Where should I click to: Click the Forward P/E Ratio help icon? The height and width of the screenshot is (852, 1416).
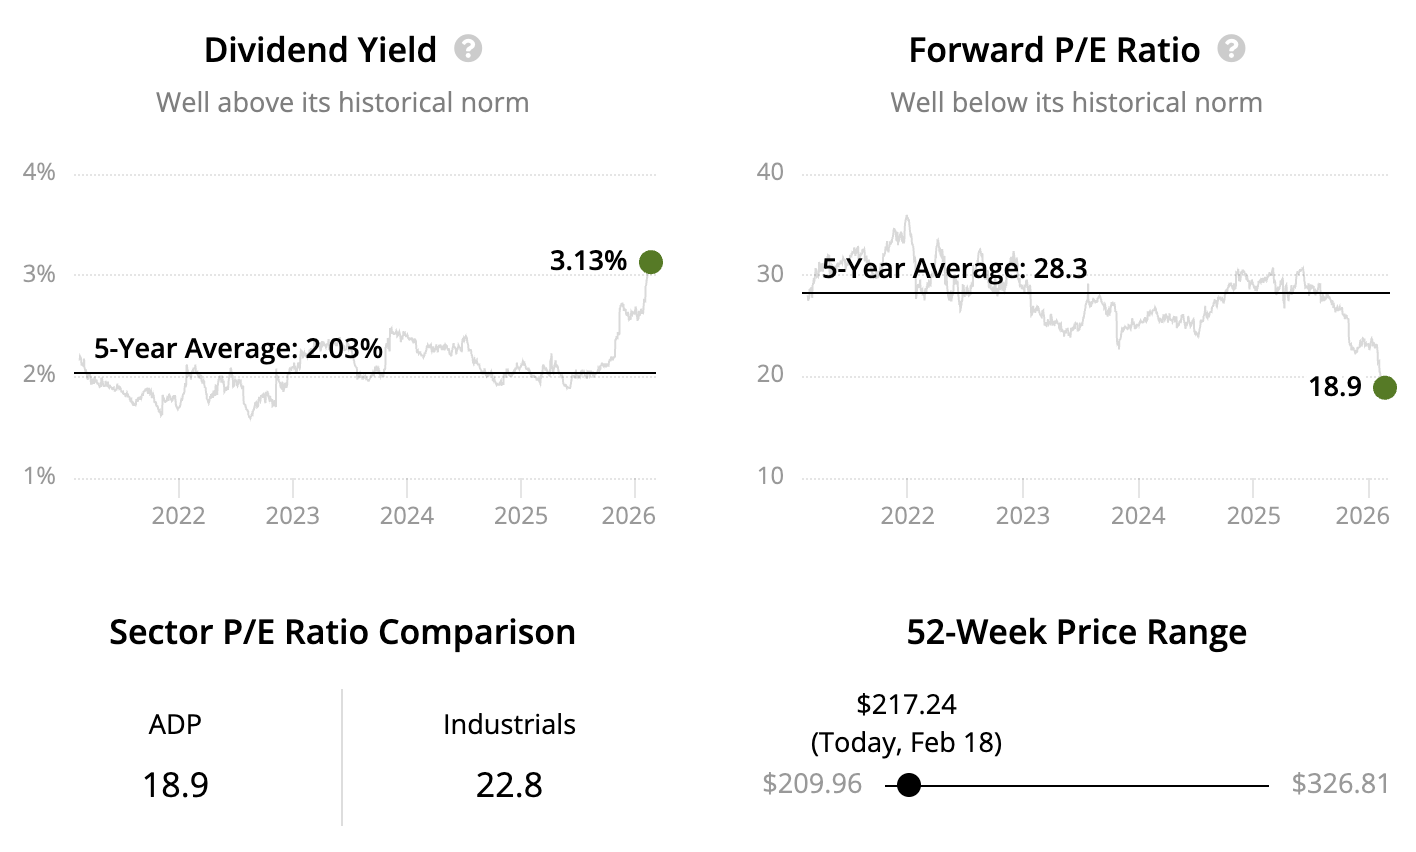coord(1231,49)
